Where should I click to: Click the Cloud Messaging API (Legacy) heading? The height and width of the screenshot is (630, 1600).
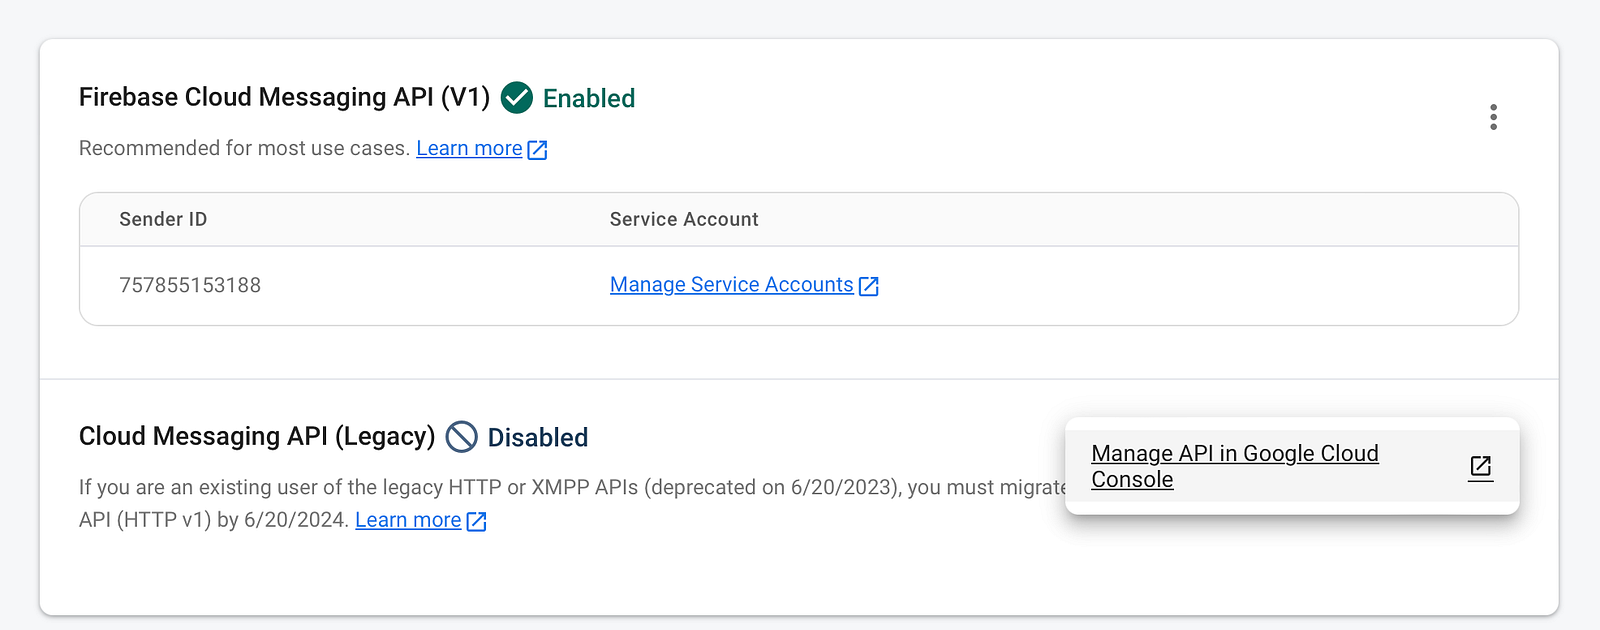[x=257, y=436]
